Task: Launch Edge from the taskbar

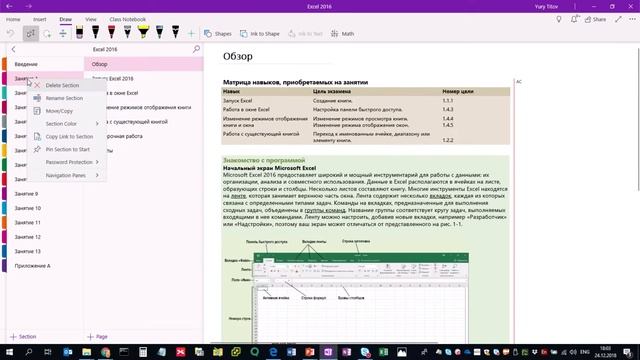Action: coord(273,352)
